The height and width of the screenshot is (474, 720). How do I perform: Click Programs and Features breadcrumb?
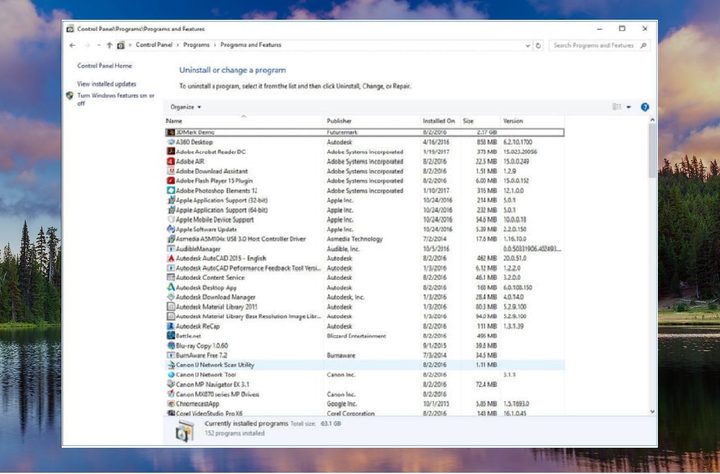click(x=251, y=45)
